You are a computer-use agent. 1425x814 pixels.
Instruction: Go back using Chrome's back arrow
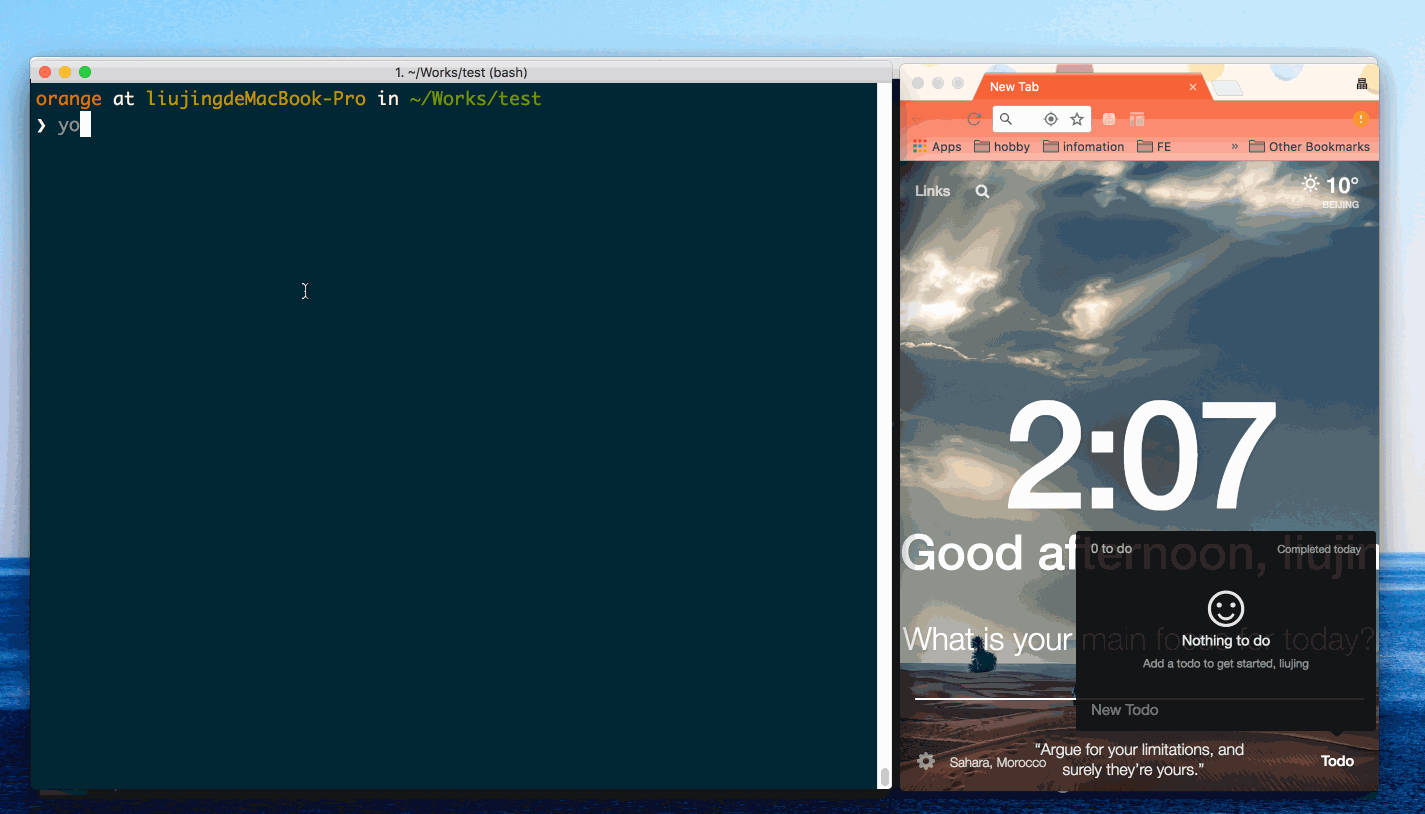pyautogui.click(x=919, y=119)
